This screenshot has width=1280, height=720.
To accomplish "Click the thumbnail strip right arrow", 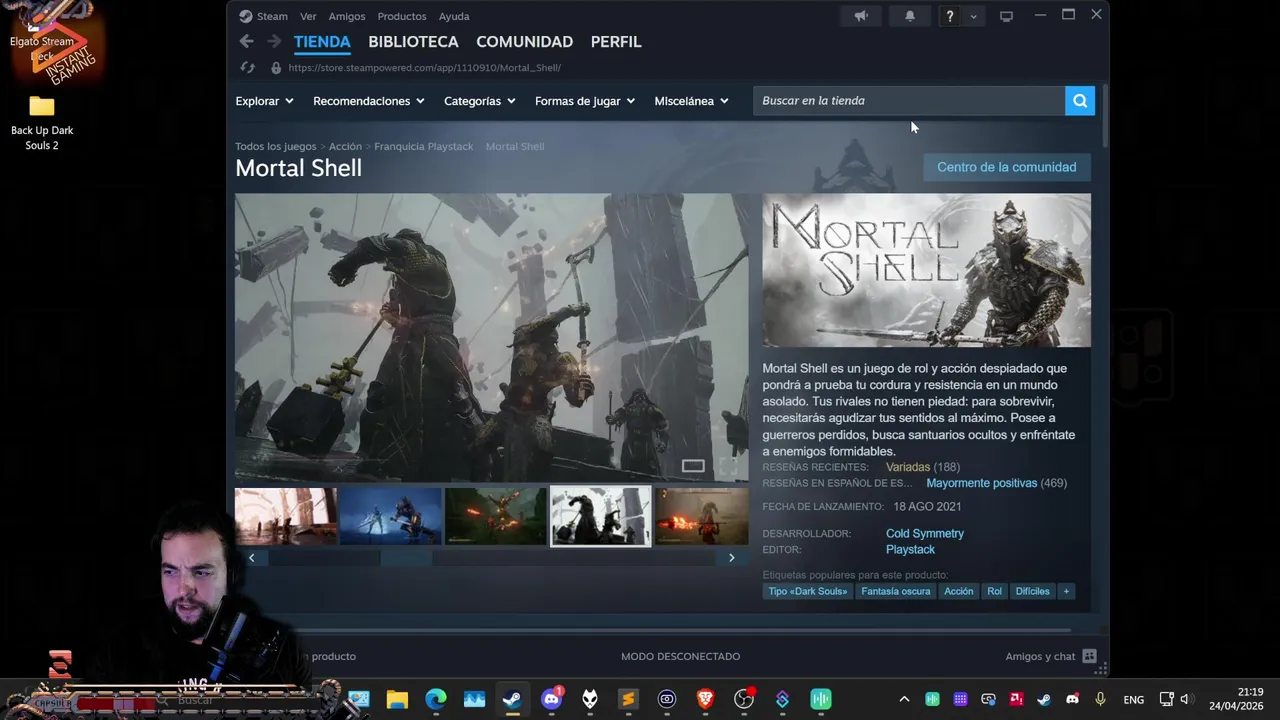I will 732,558.
